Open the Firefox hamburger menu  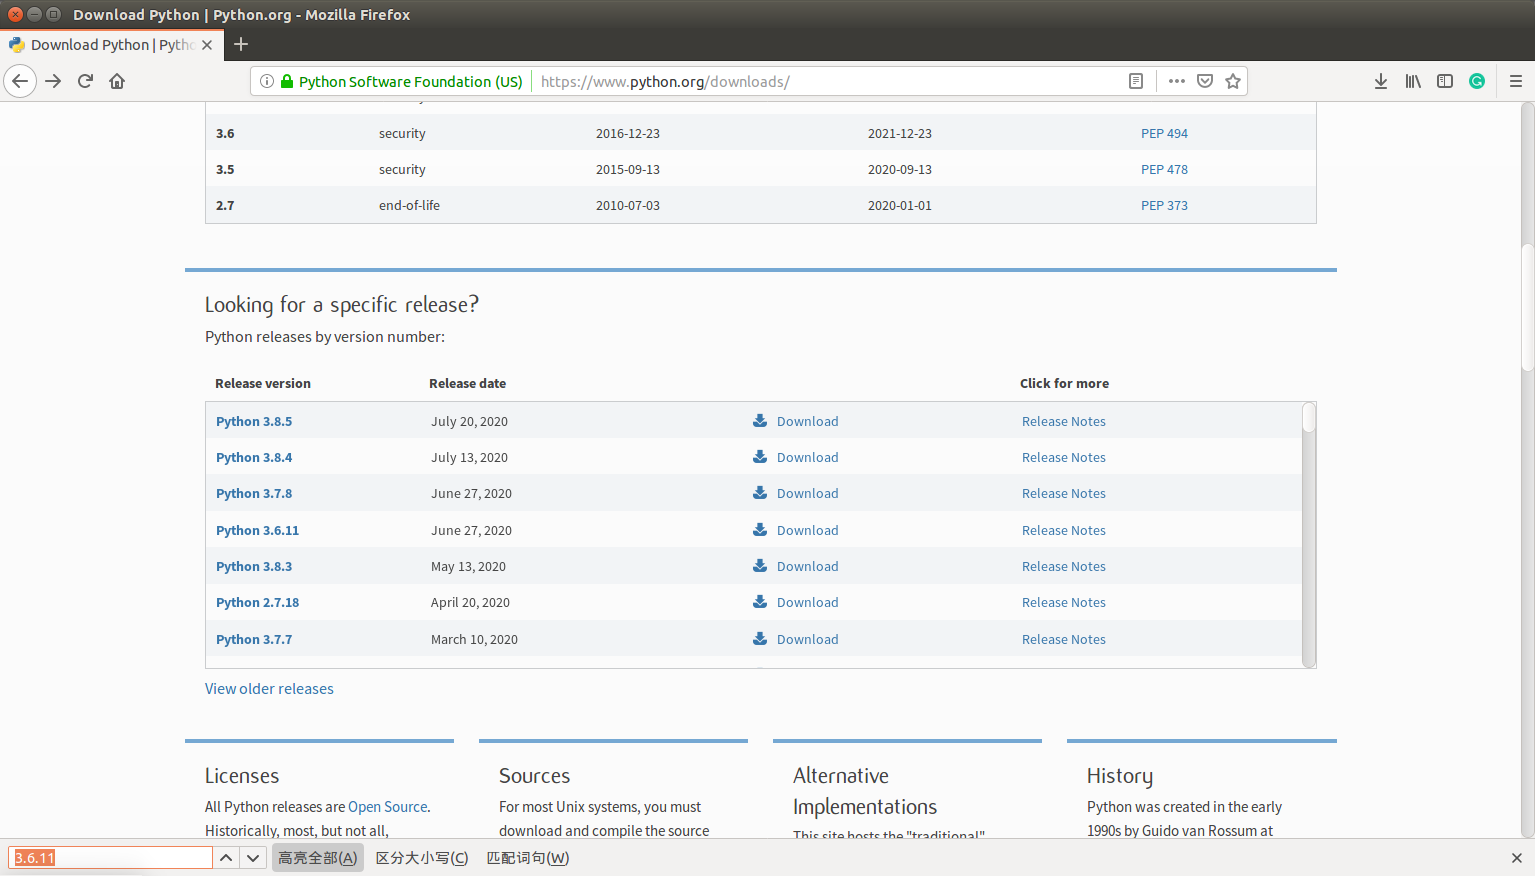(x=1516, y=81)
